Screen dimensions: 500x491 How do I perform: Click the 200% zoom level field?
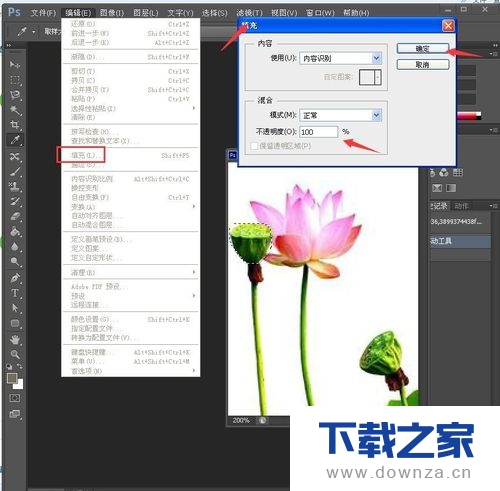pos(241,420)
